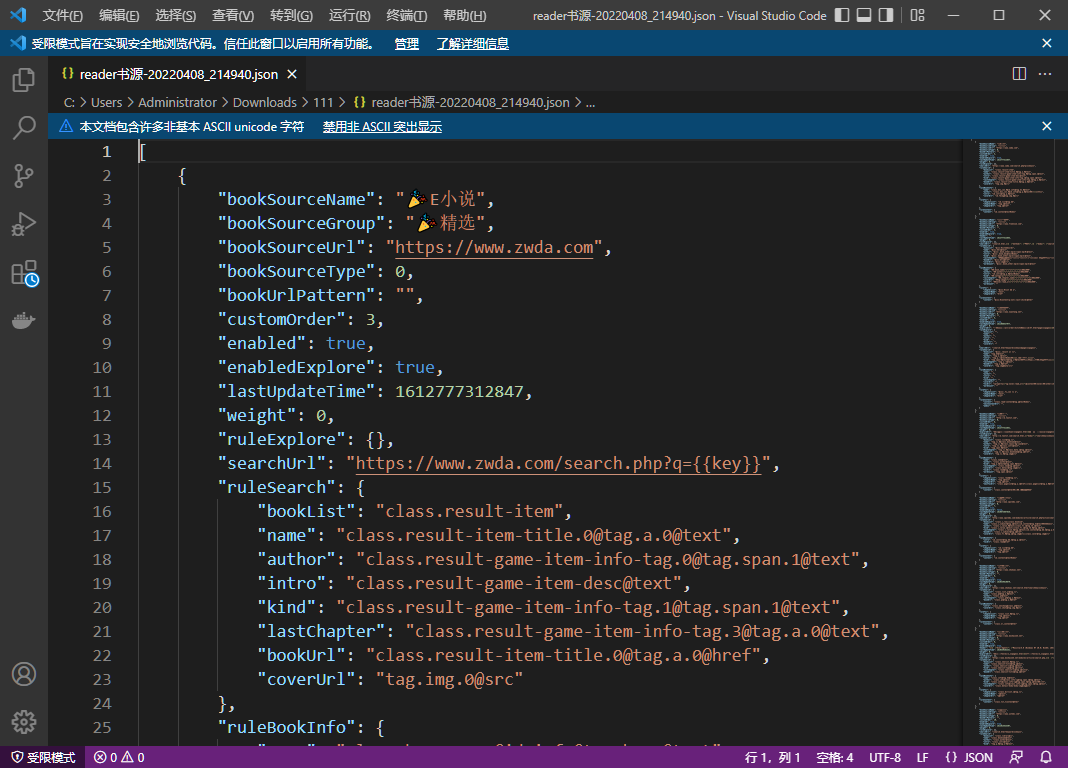Open the 终端(T) menu
The width and height of the screenshot is (1068, 768).
point(407,15)
